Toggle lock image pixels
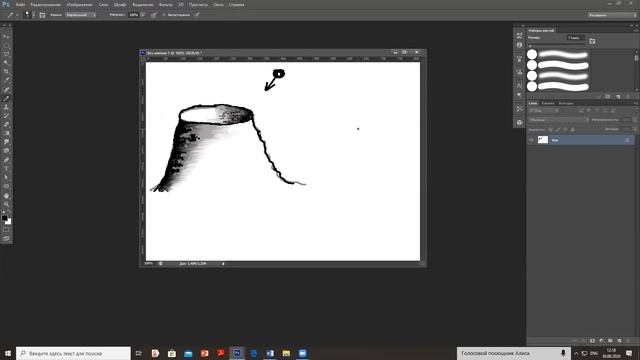Image resolution: width=640 pixels, height=360 pixels. point(558,129)
